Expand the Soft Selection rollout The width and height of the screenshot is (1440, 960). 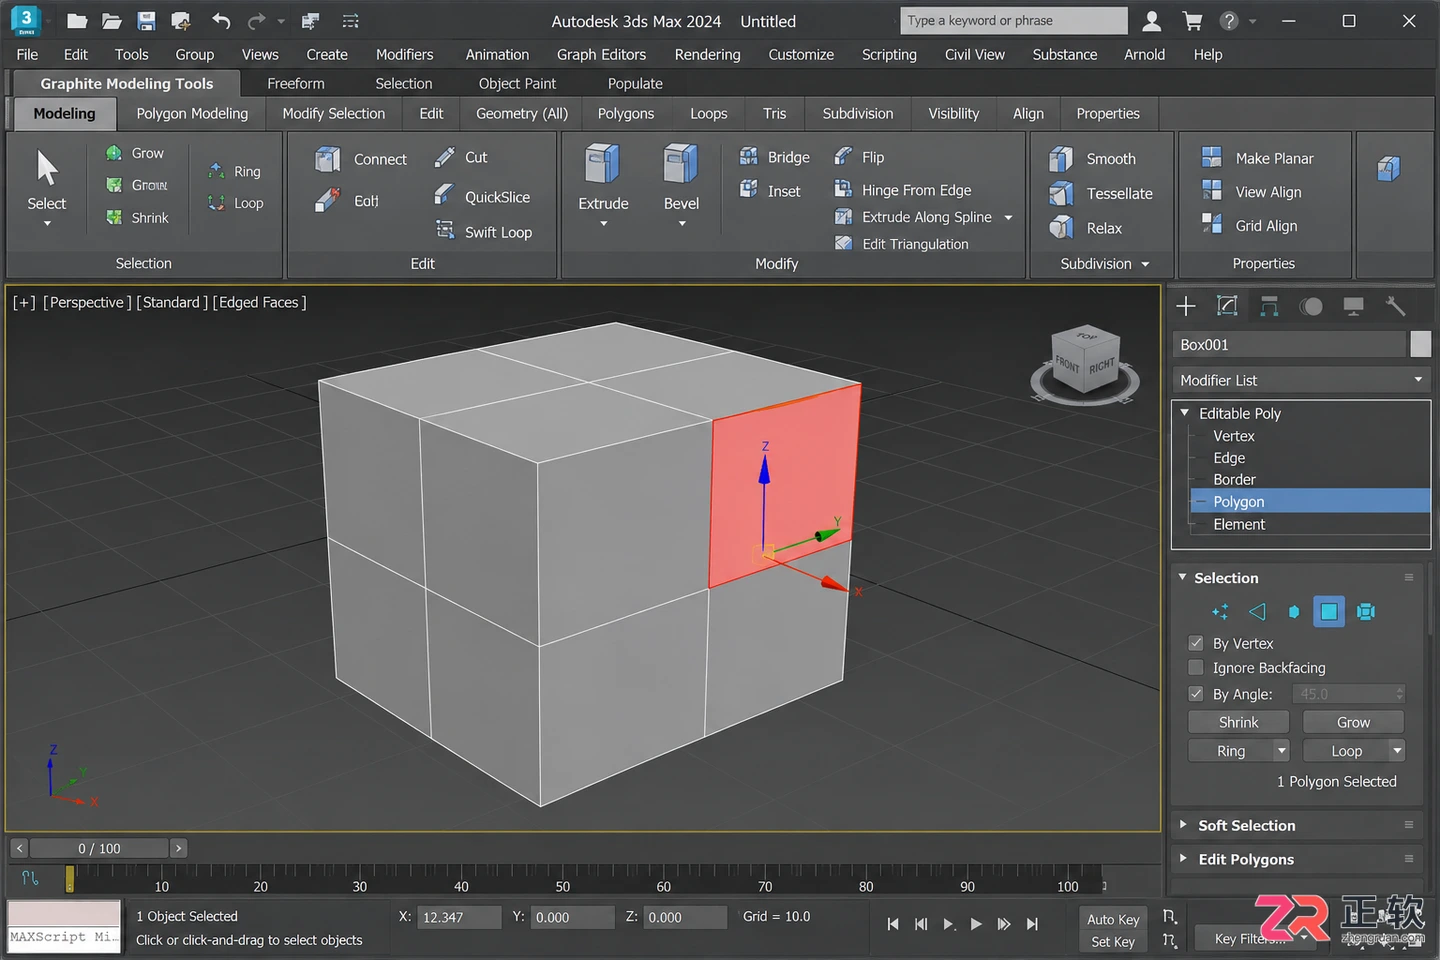coord(1183,825)
